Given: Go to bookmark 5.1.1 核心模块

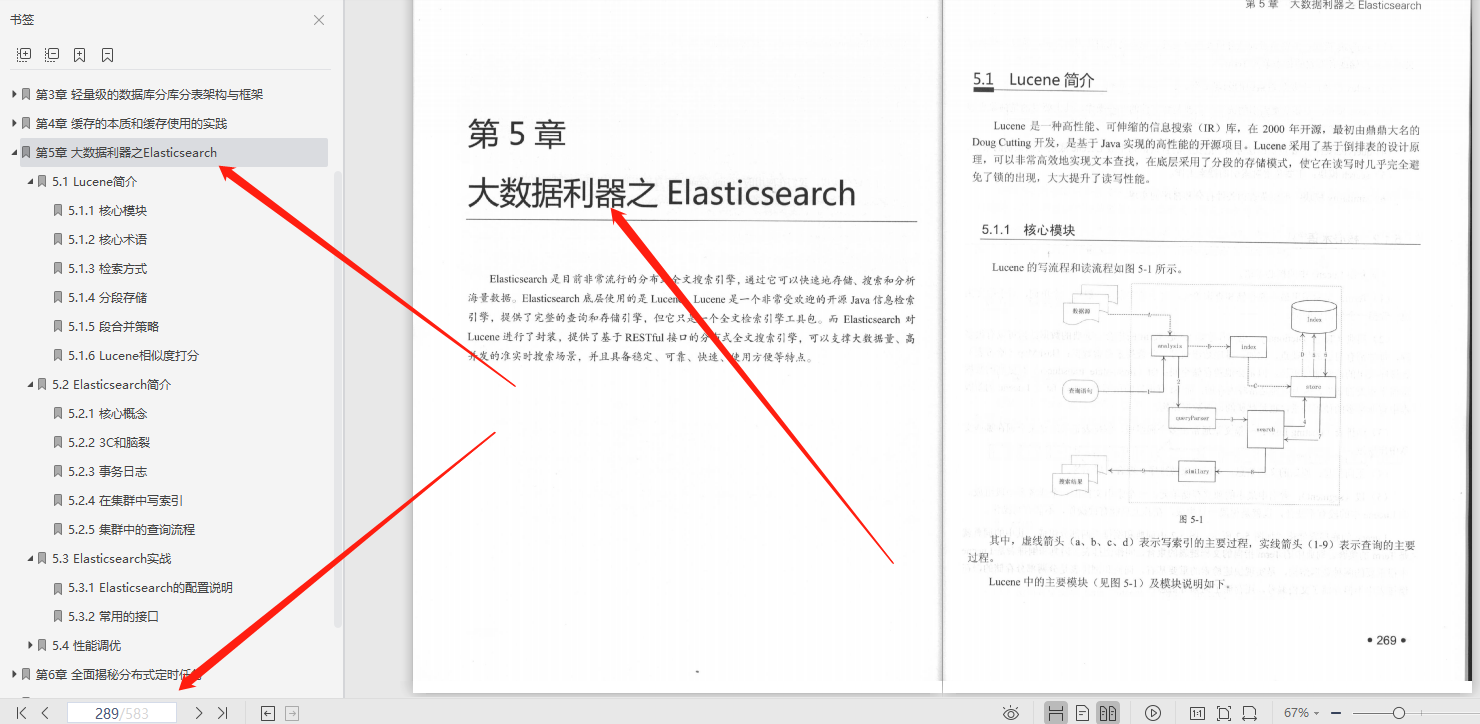Looking at the screenshot, I should pos(107,210).
